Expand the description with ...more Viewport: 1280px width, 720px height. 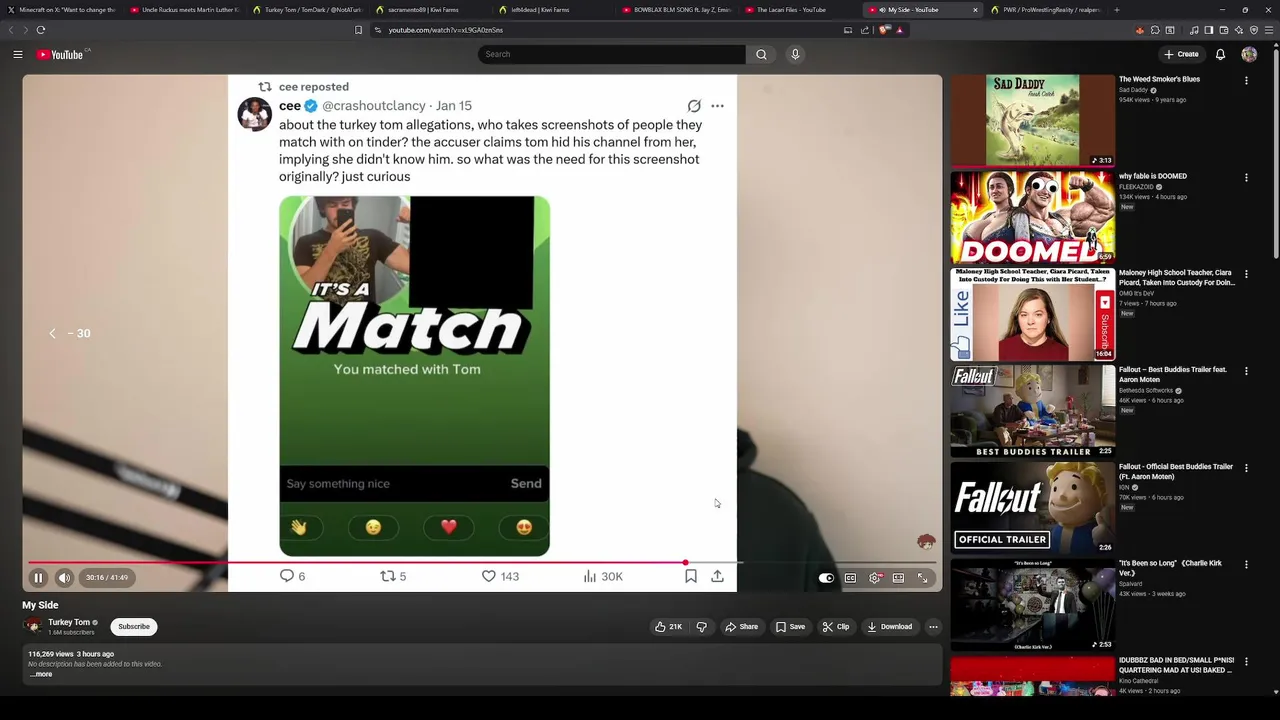(41, 674)
